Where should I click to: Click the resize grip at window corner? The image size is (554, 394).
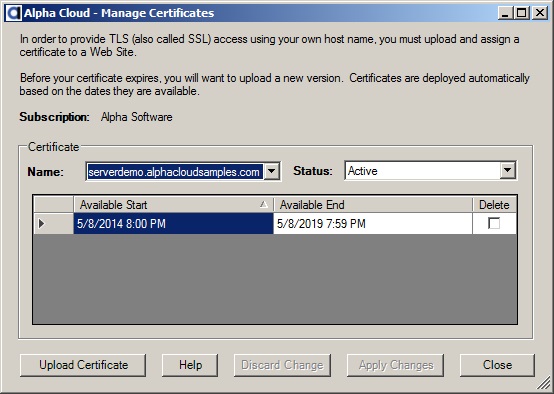click(544, 384)
